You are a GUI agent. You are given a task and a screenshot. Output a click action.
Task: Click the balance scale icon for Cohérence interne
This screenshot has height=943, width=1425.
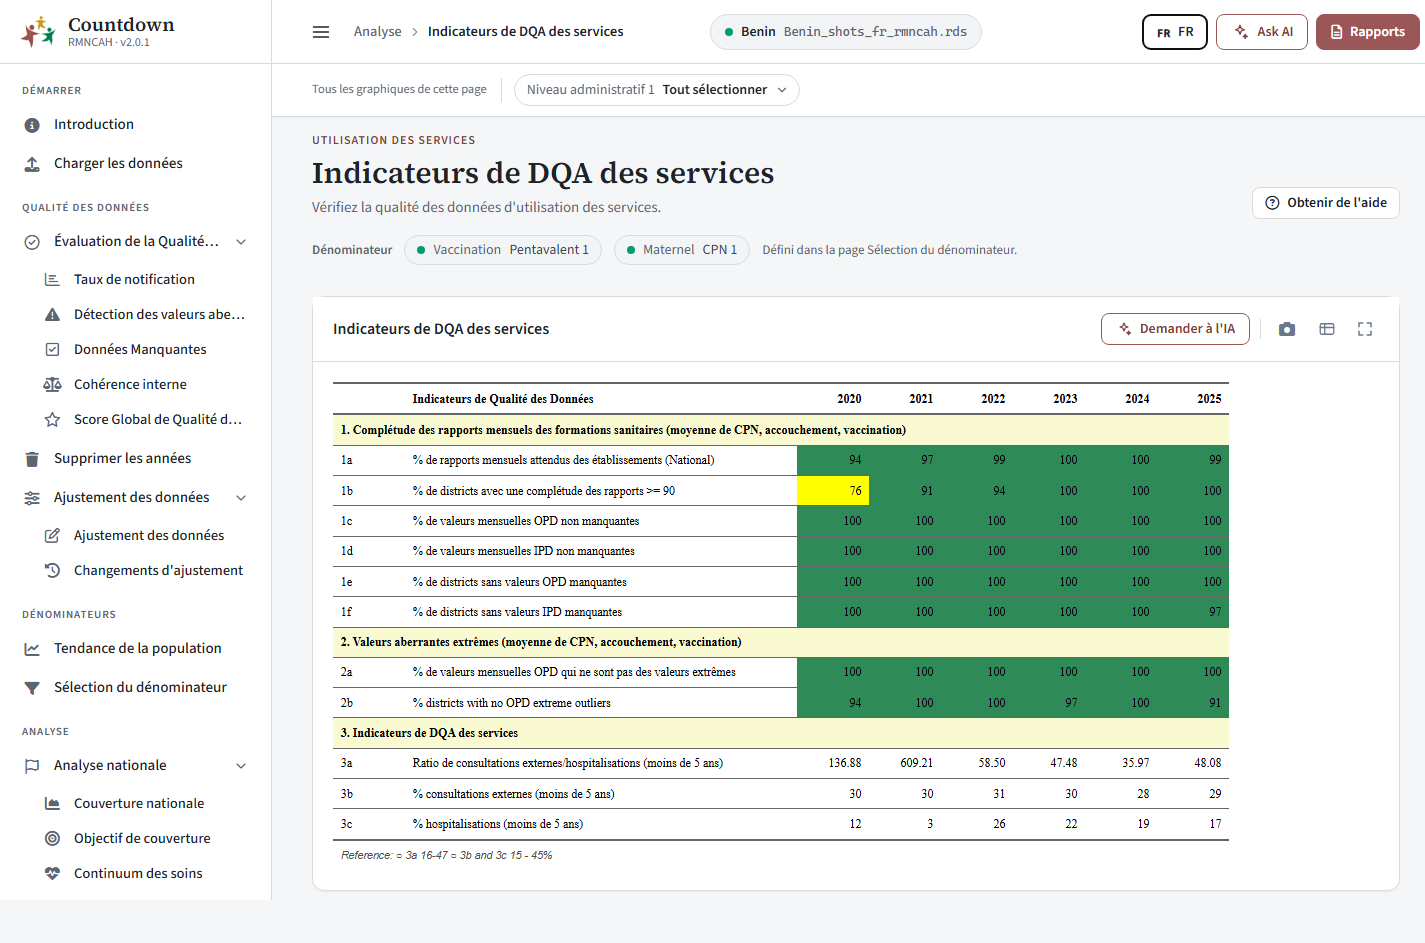coord(52,385)
